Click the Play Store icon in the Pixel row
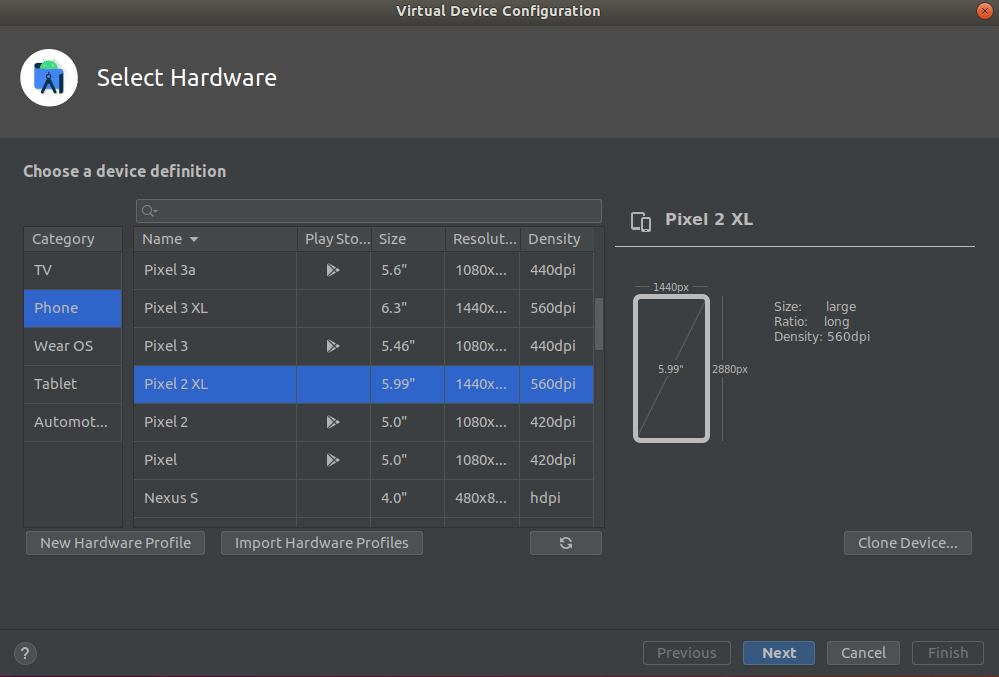Viewport: 999px width, 677px height. [x=333, y=460]
